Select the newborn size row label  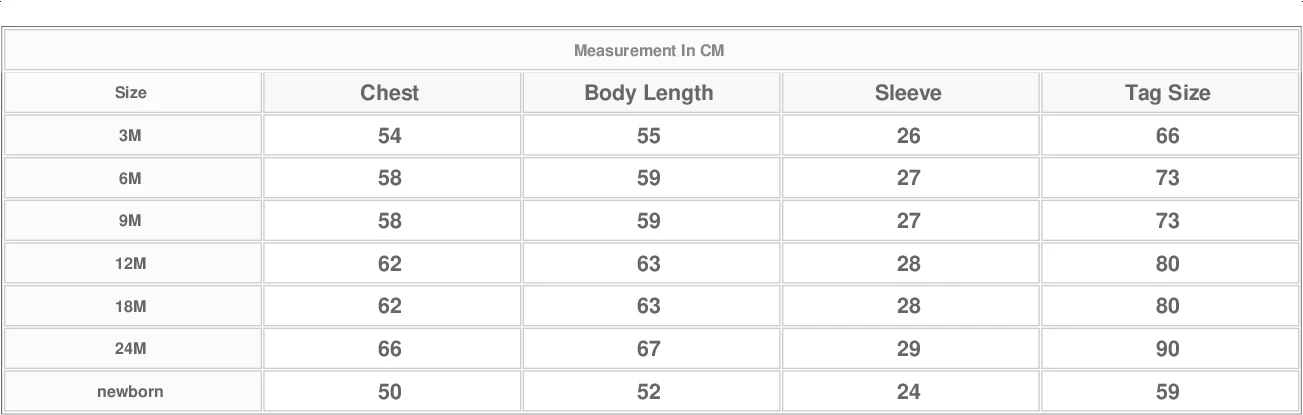(x=131, y=392)
